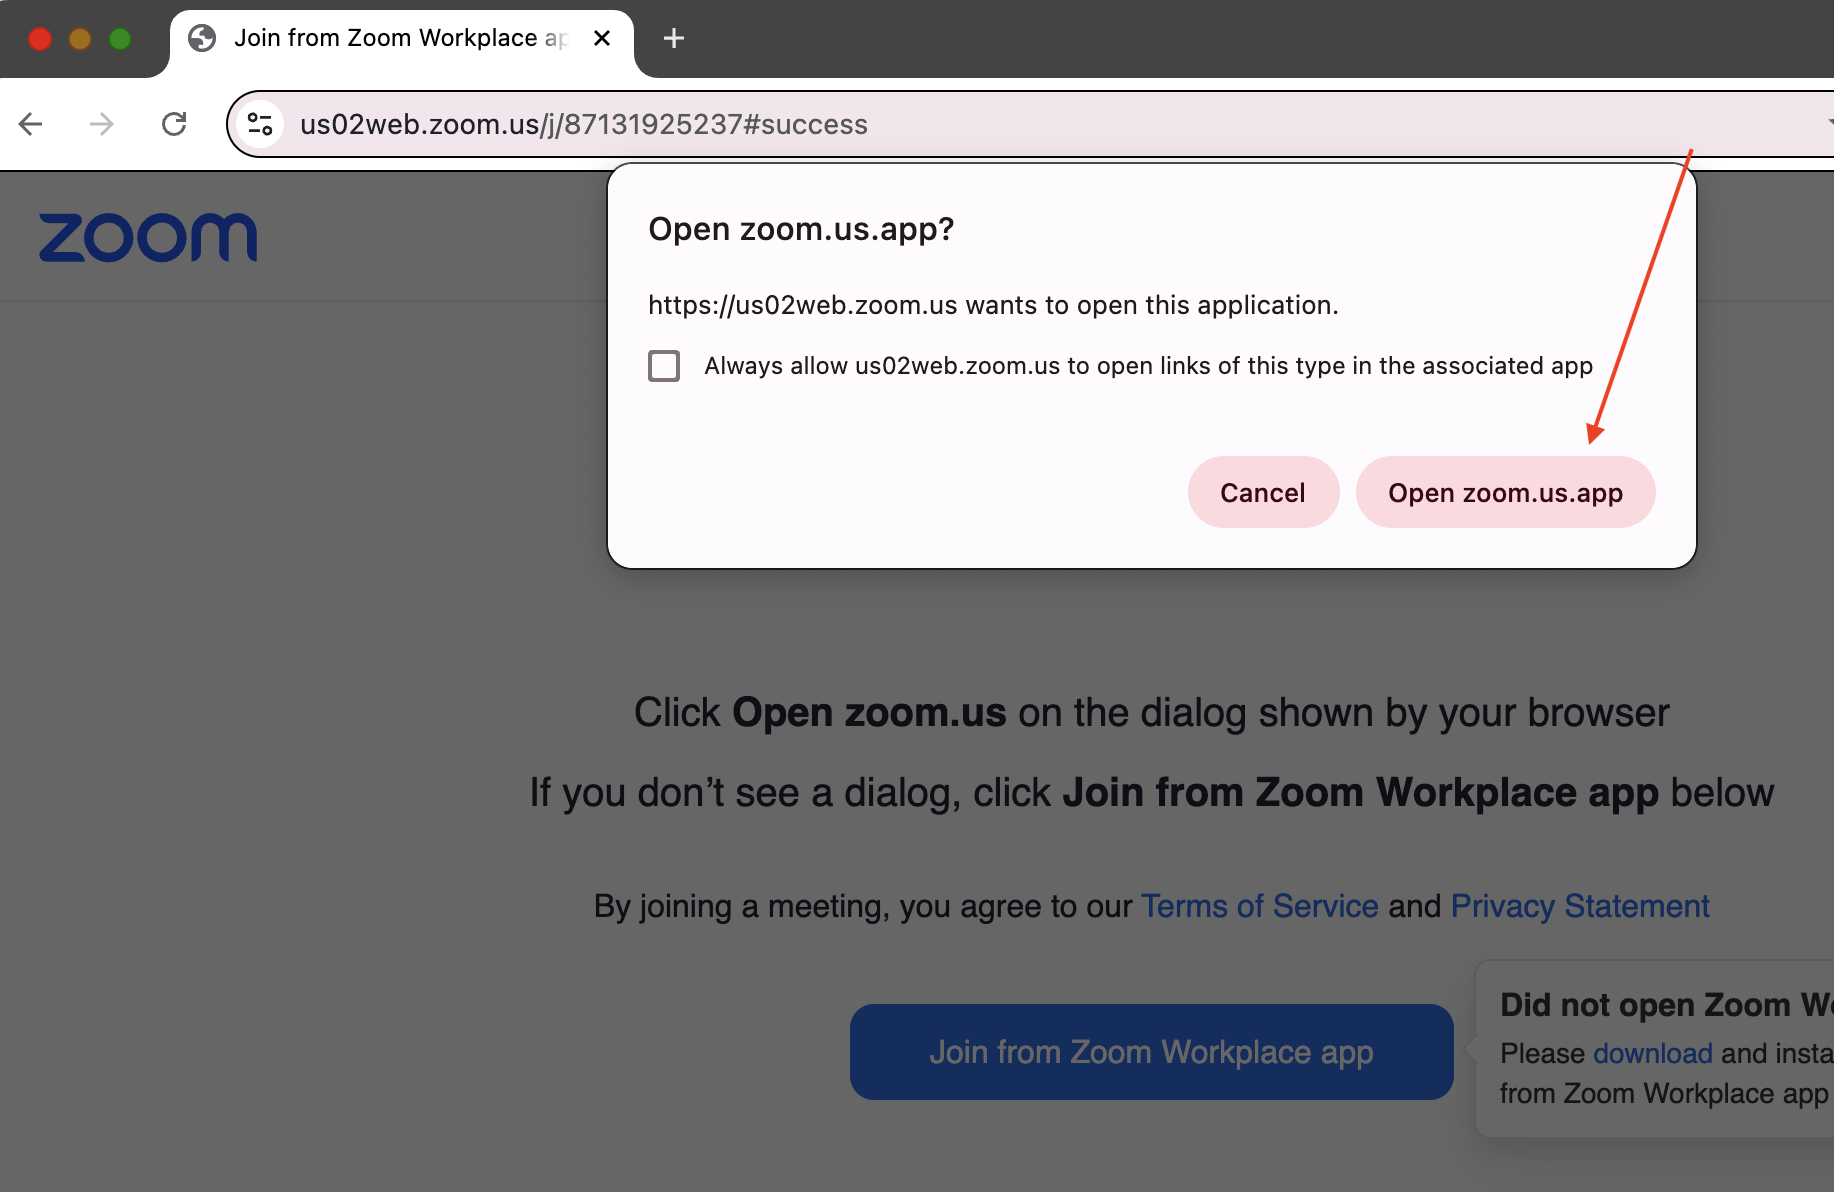Click the download link in the tooltip
Viewport: 1834px width, 1192px height.
(1652, 1053)
